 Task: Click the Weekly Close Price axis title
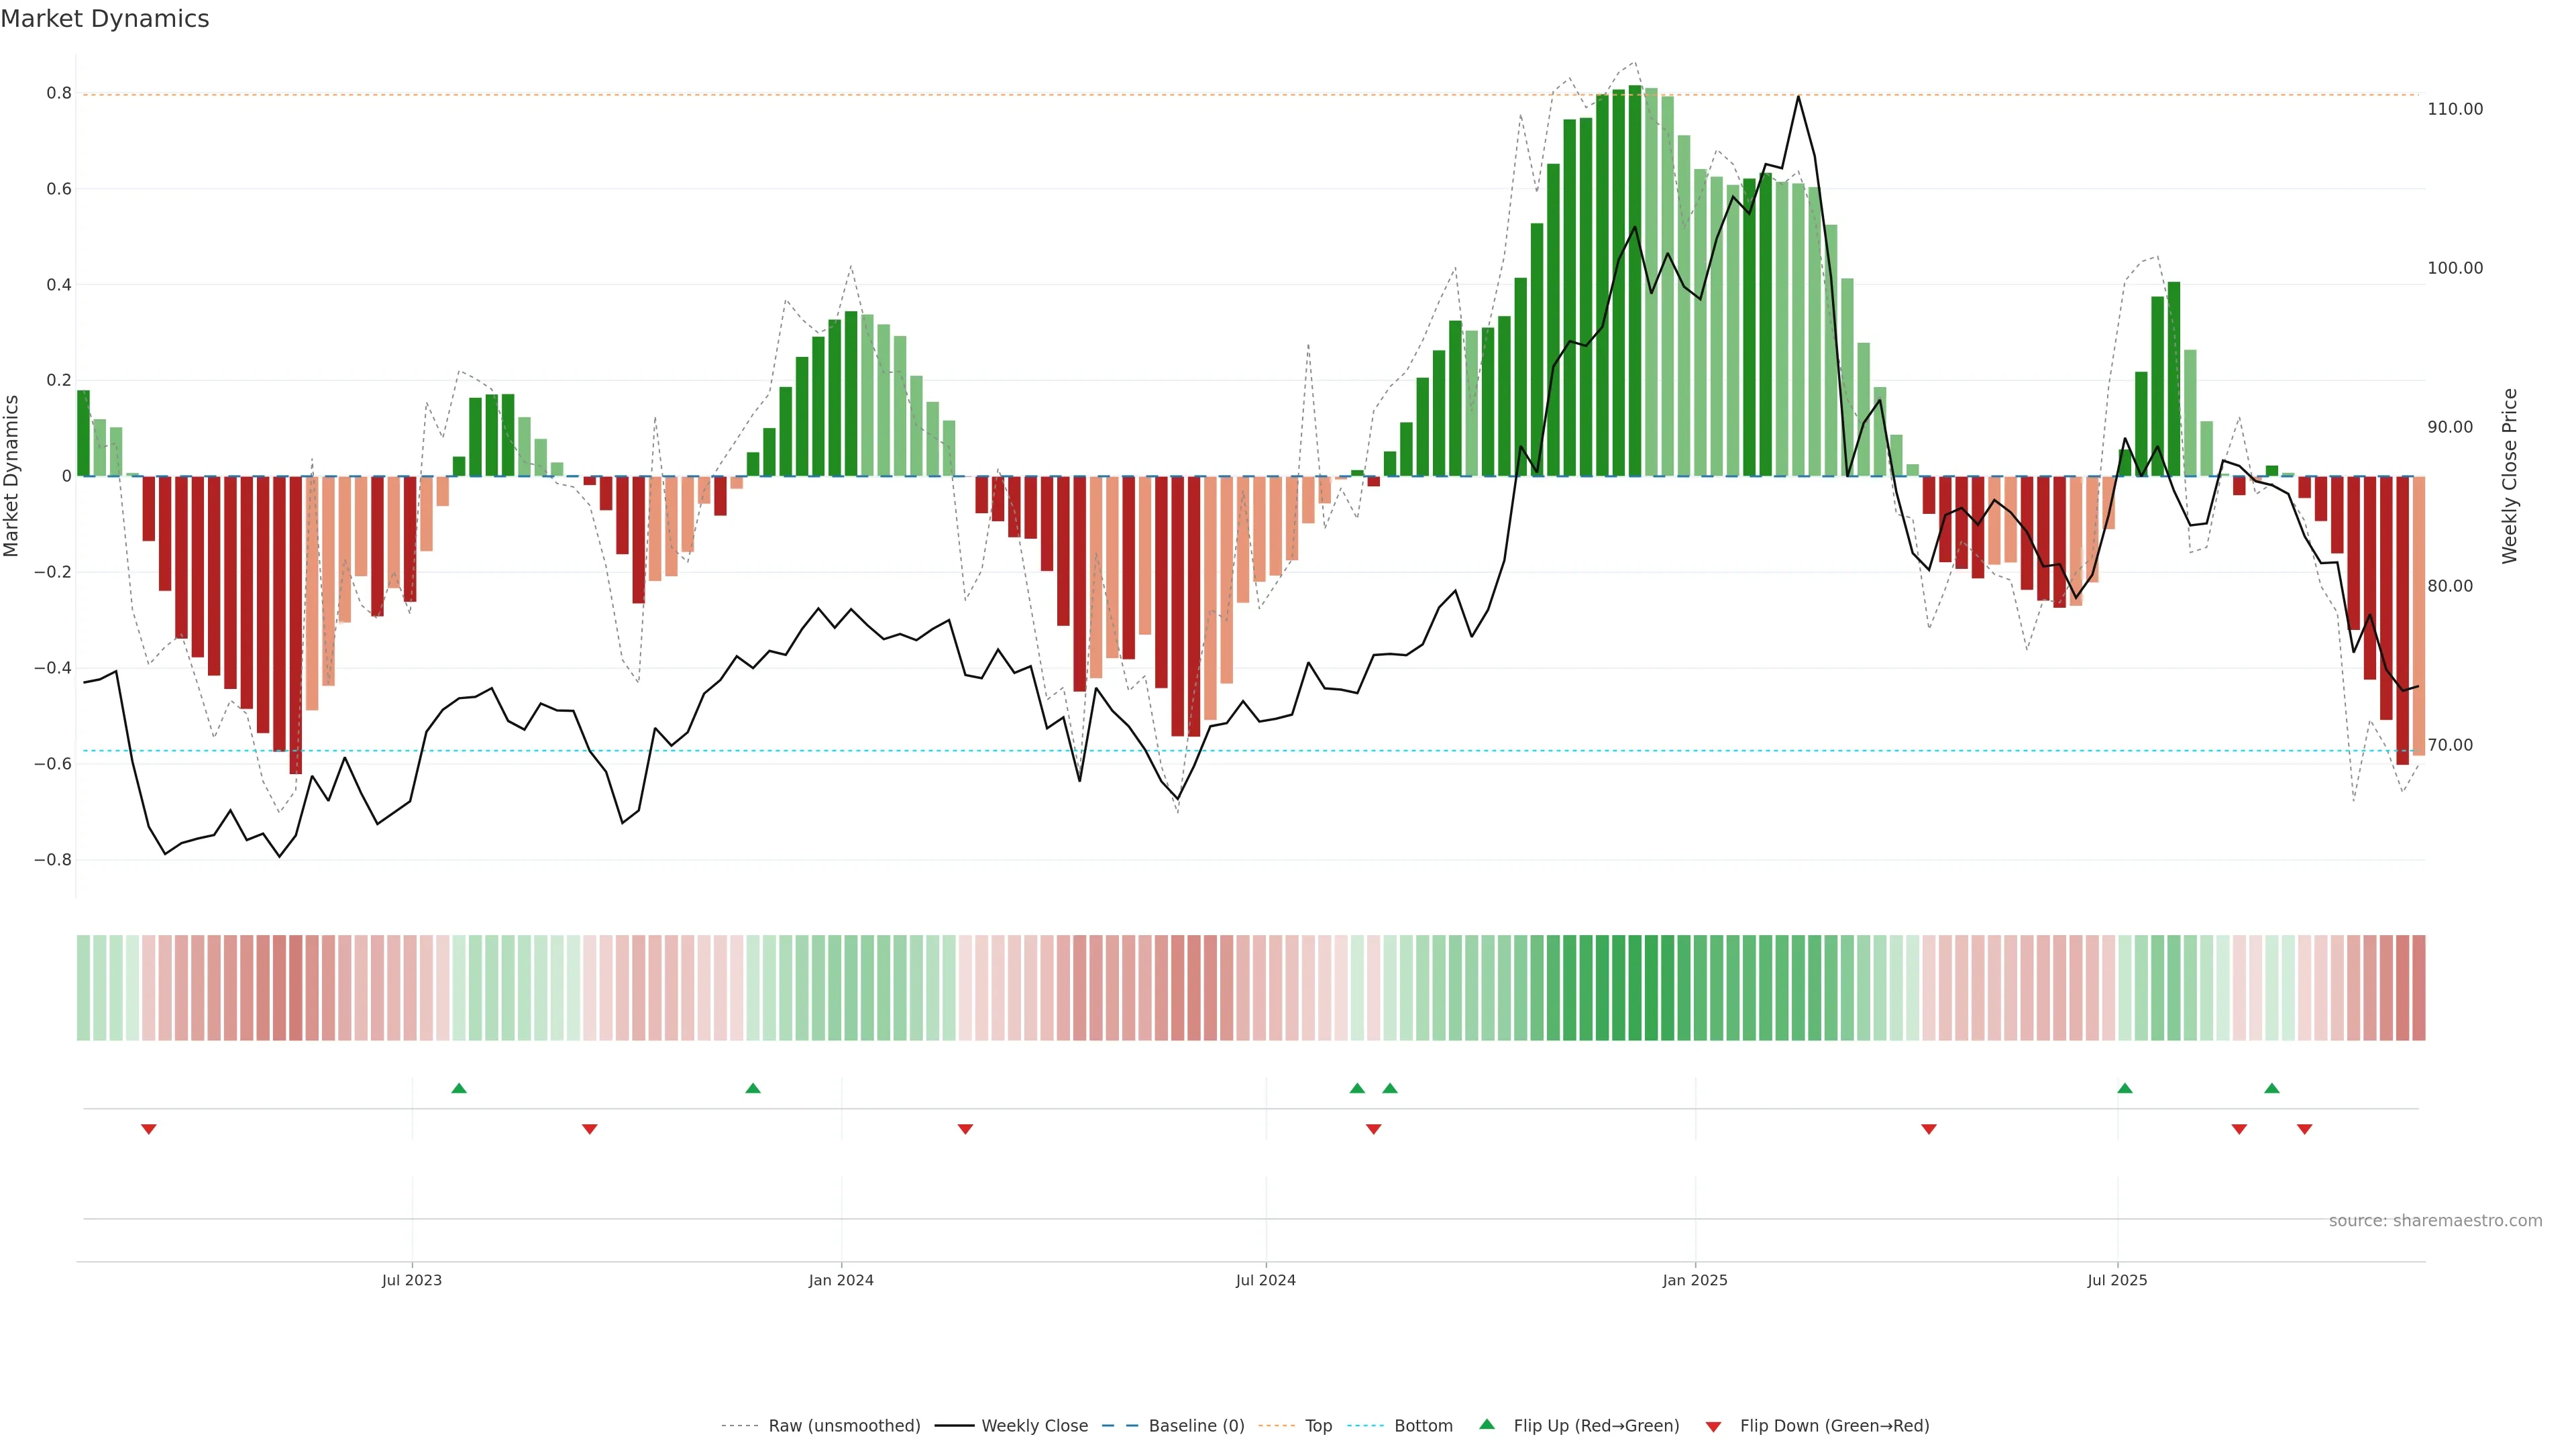2510,476
